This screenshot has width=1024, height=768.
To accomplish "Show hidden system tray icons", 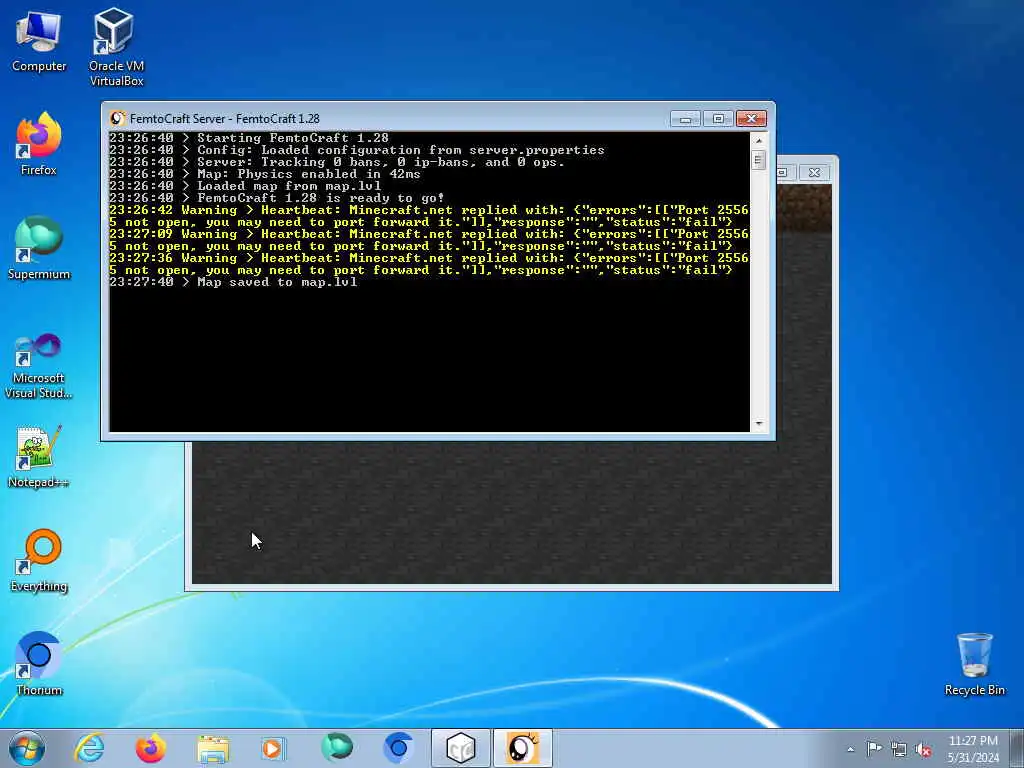I will 850,749.
